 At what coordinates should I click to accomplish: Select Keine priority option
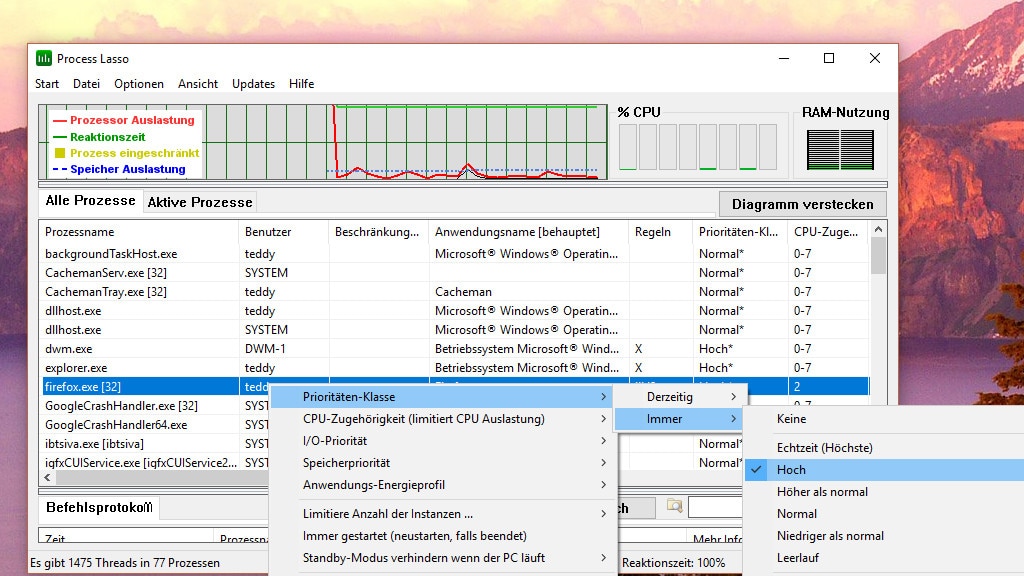point(884,419)
